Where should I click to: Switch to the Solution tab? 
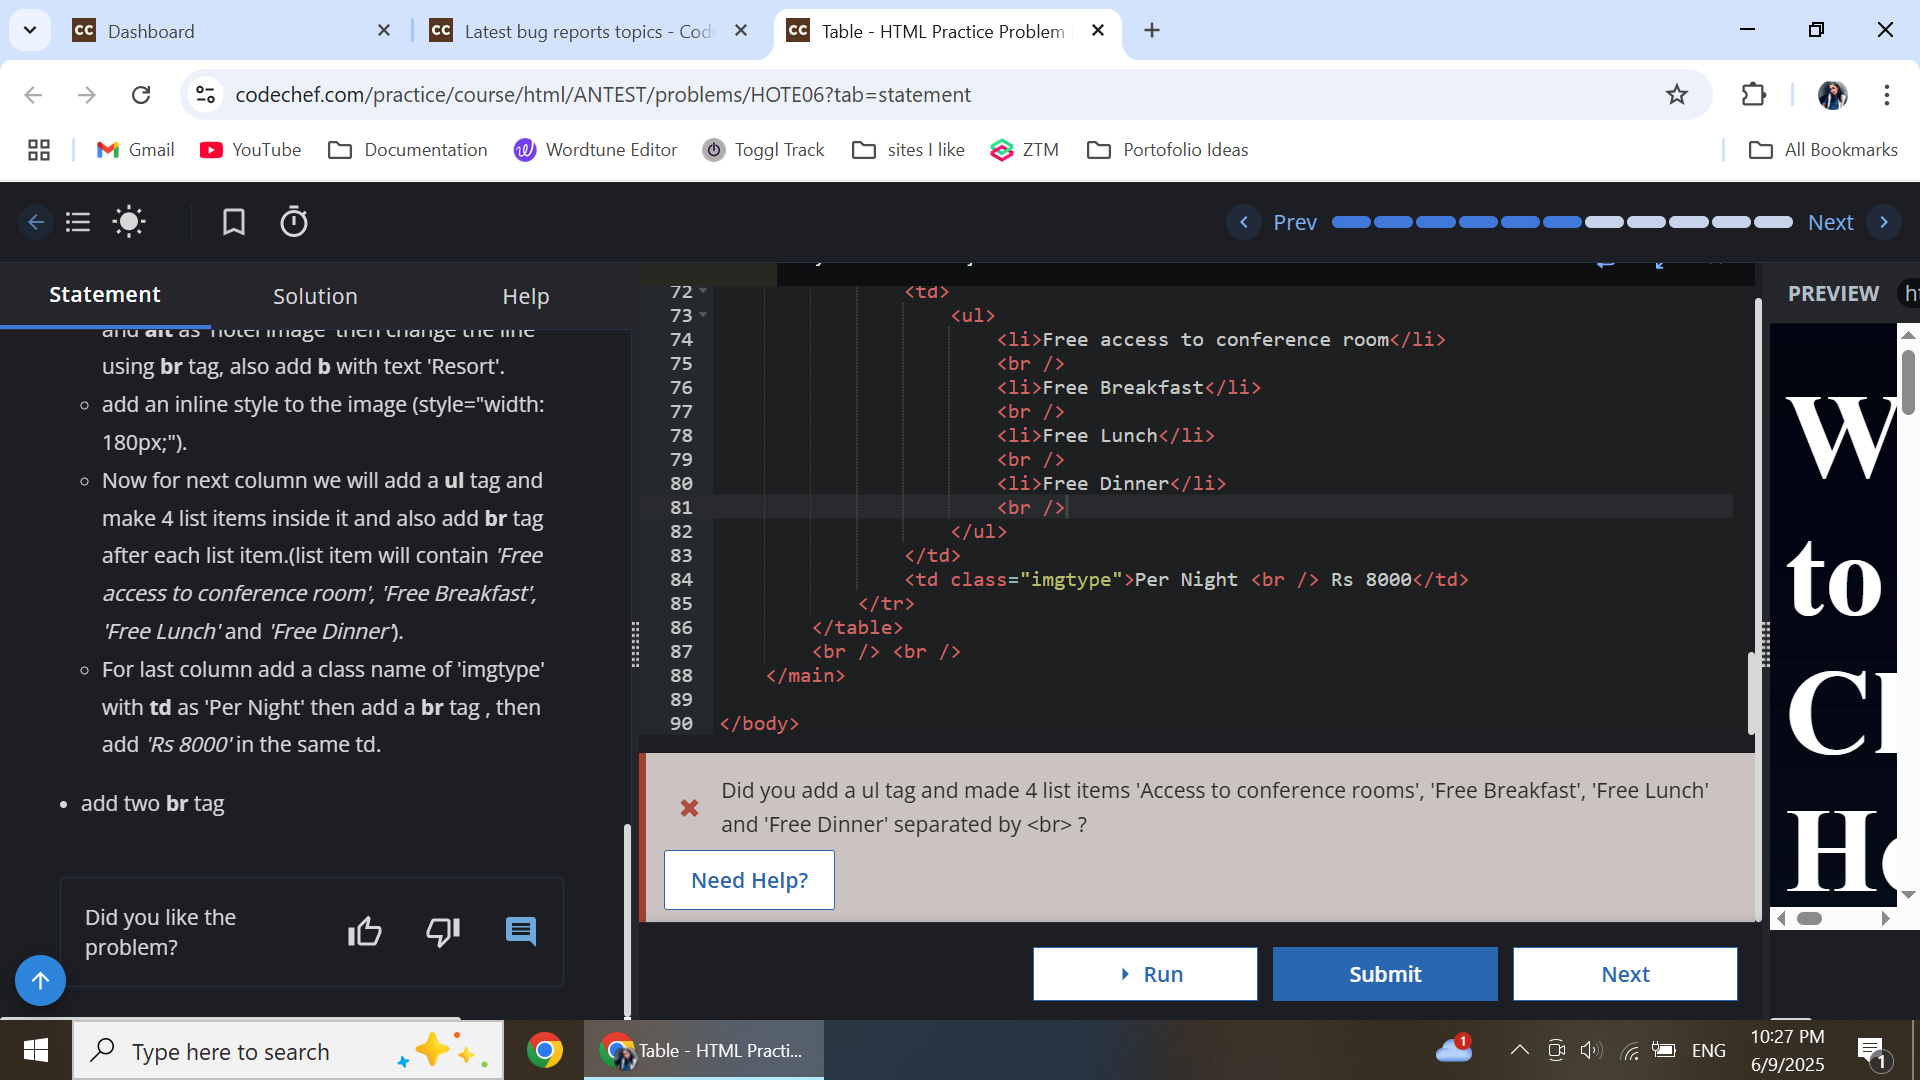click(x=315, y=296)
